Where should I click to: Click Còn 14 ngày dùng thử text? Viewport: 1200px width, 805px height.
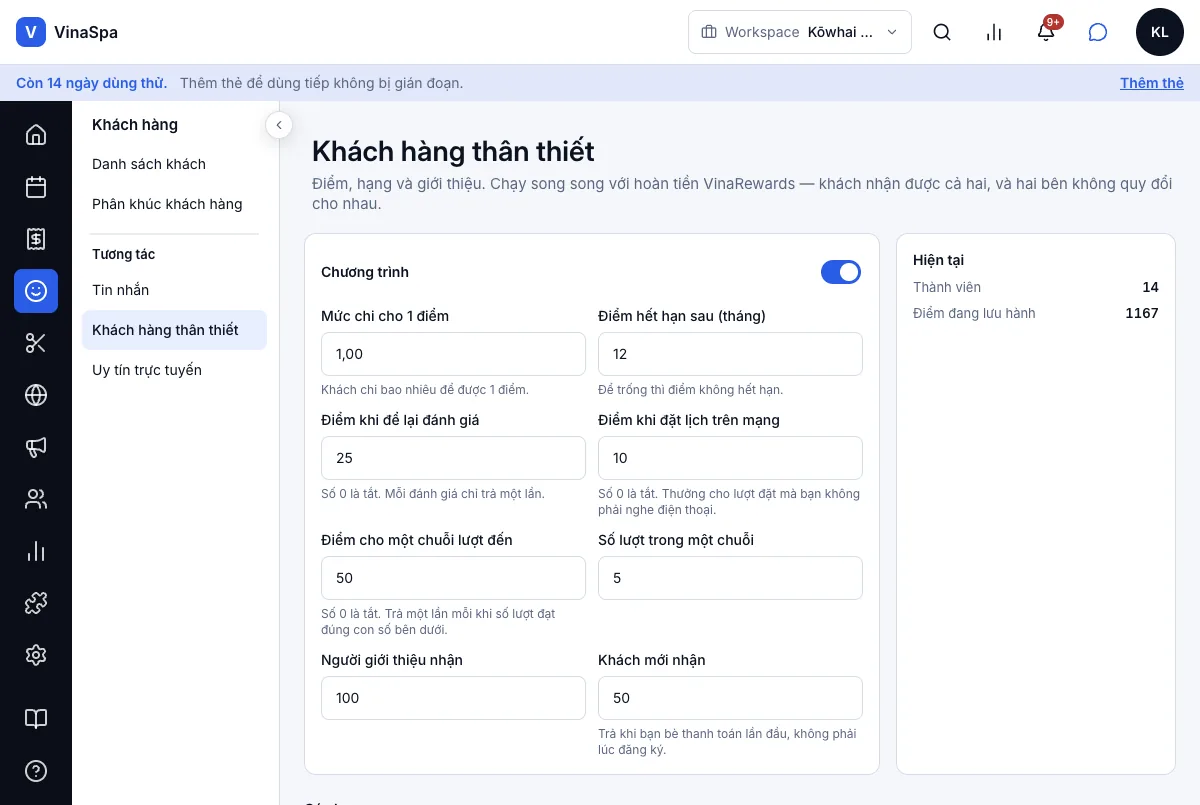[92, 83]
